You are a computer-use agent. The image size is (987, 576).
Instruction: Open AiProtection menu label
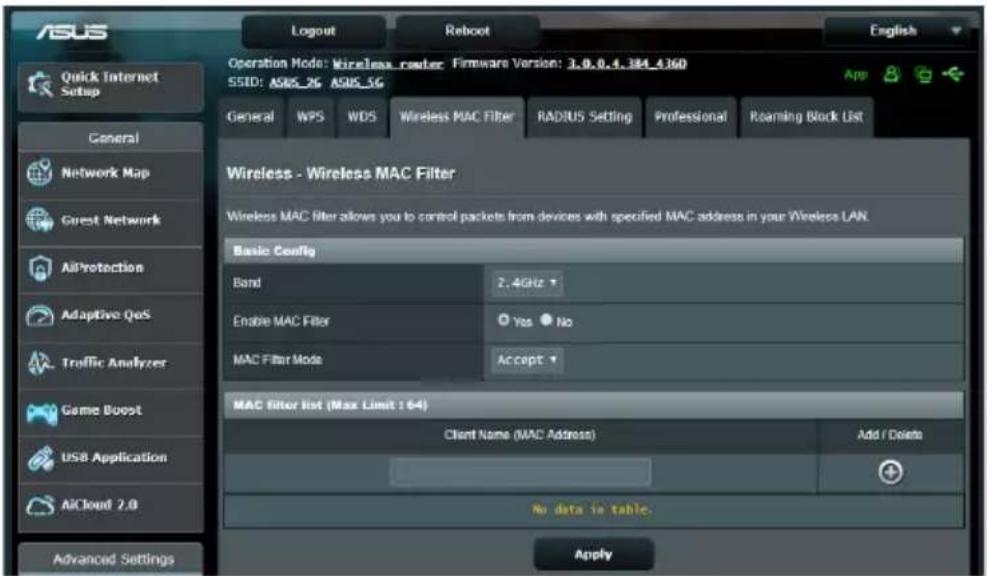click(x=103, y=268)
